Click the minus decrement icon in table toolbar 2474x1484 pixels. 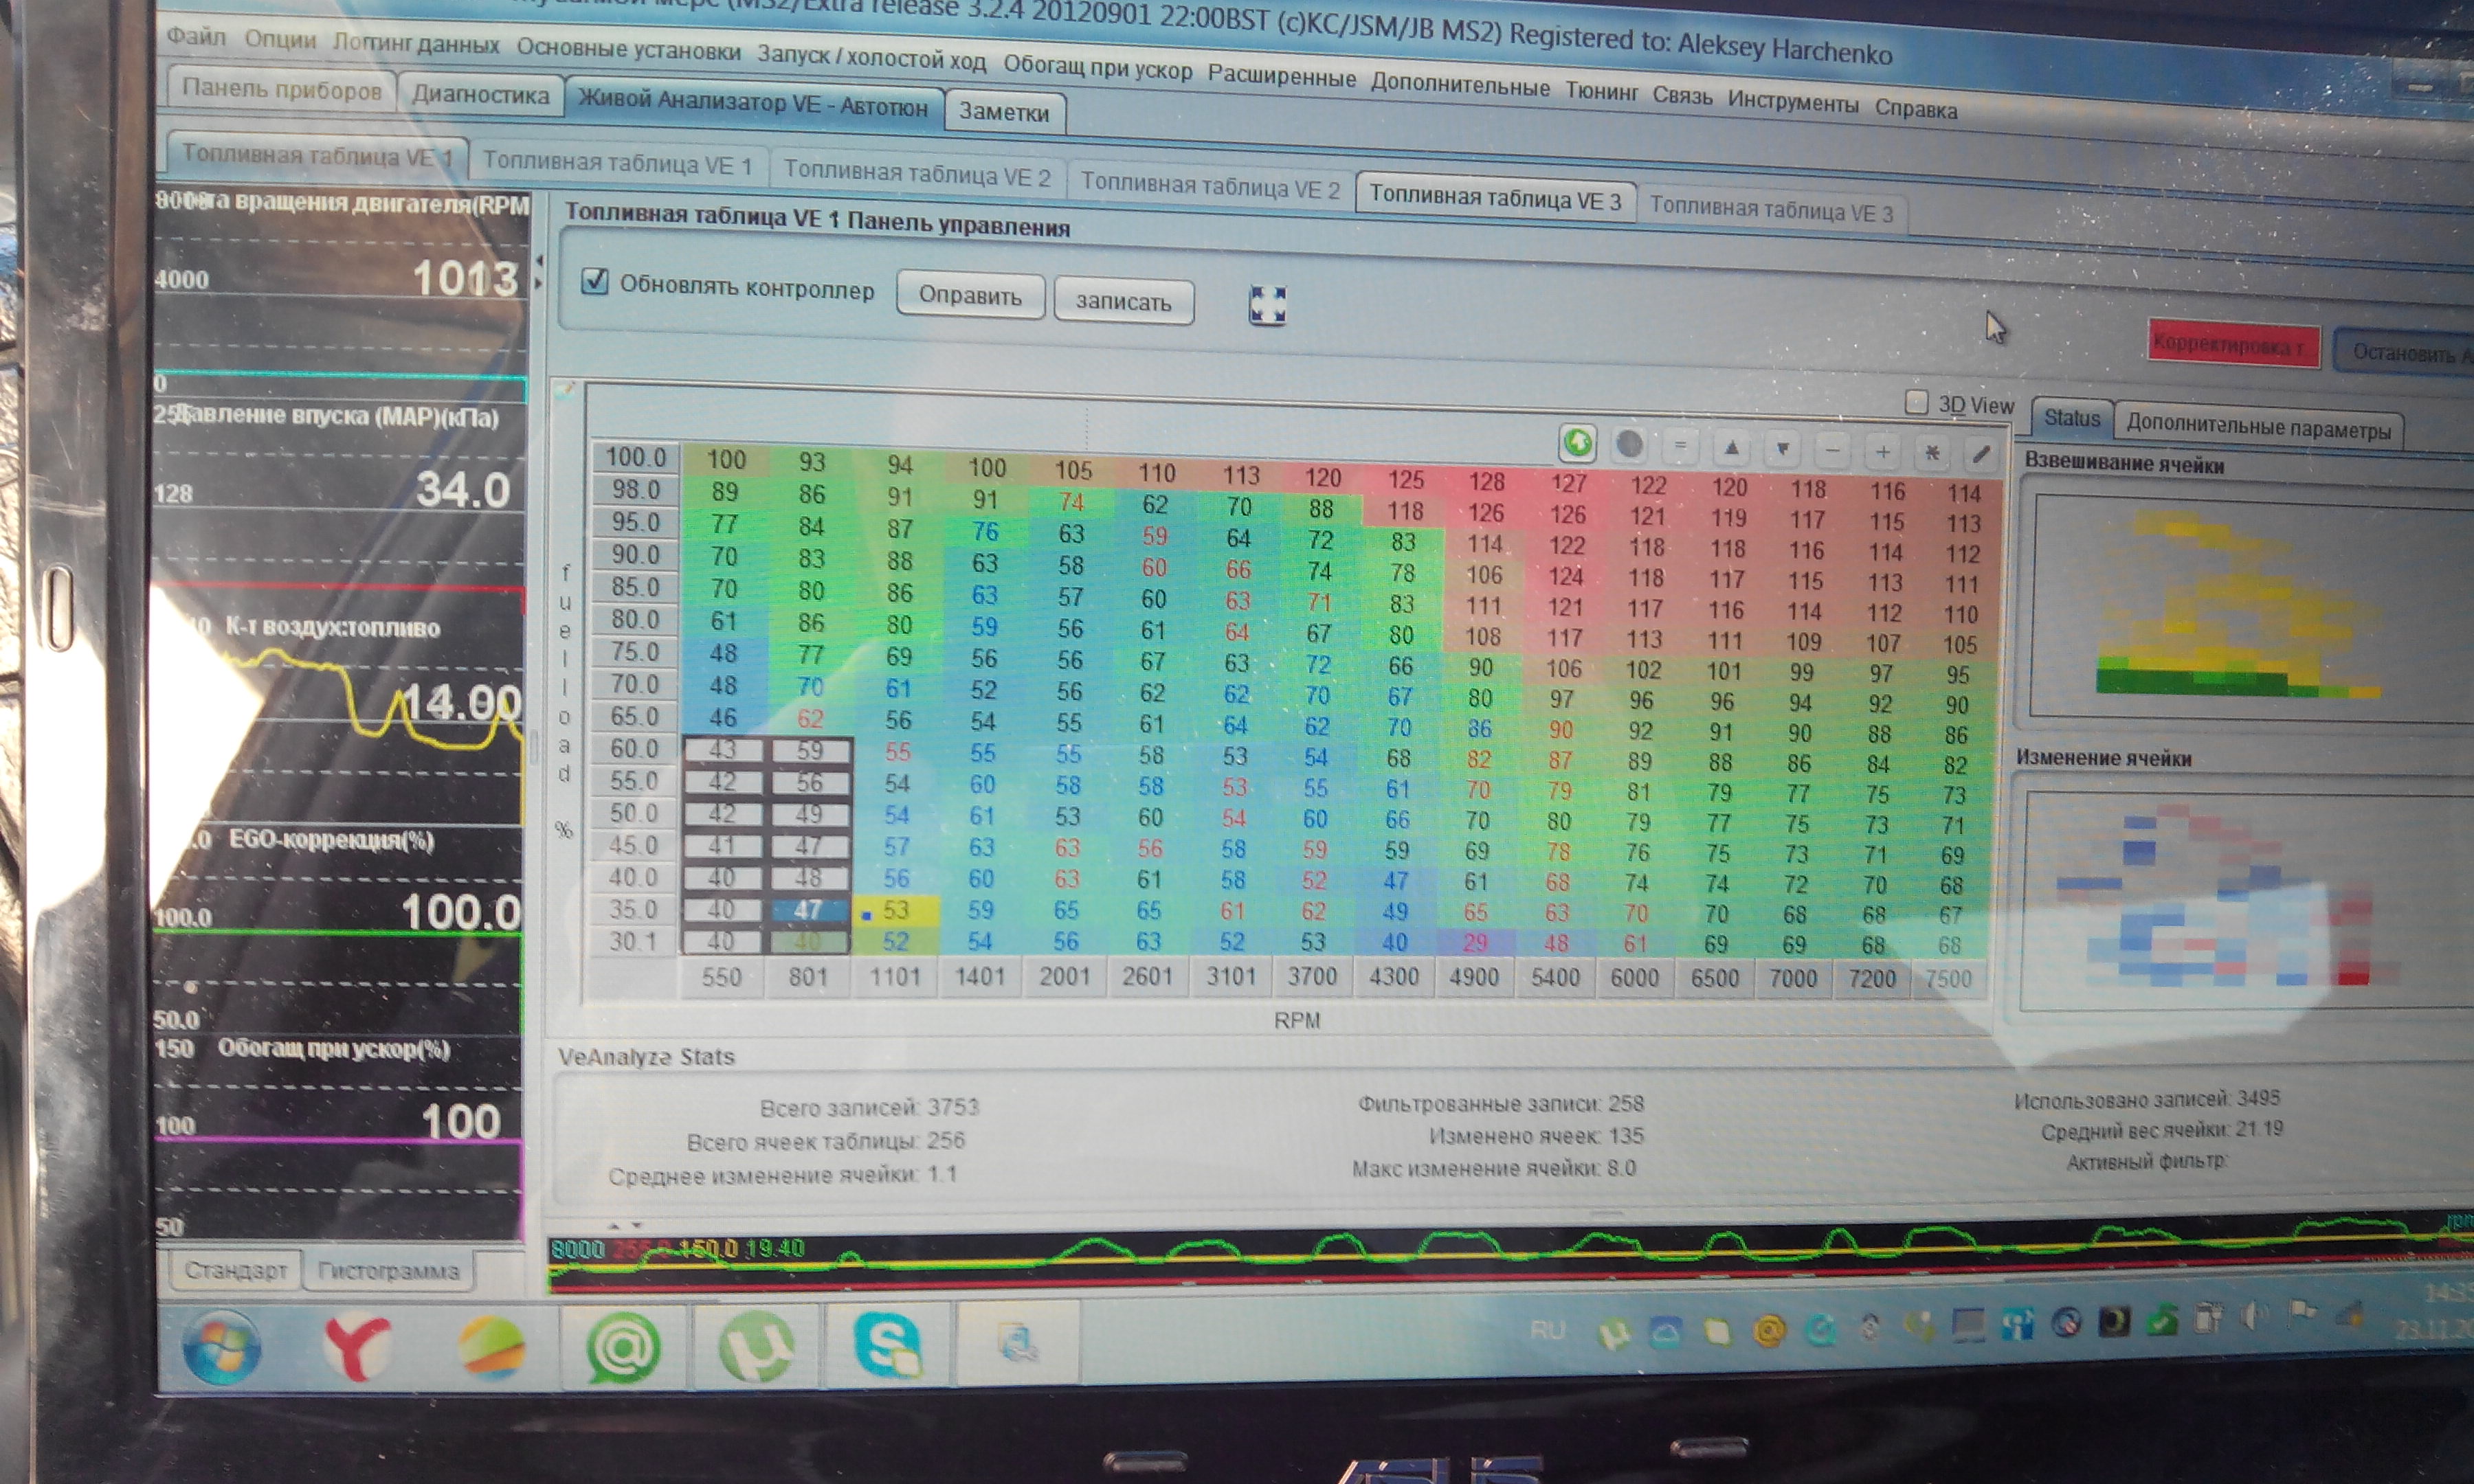[x=1832, y=451]
